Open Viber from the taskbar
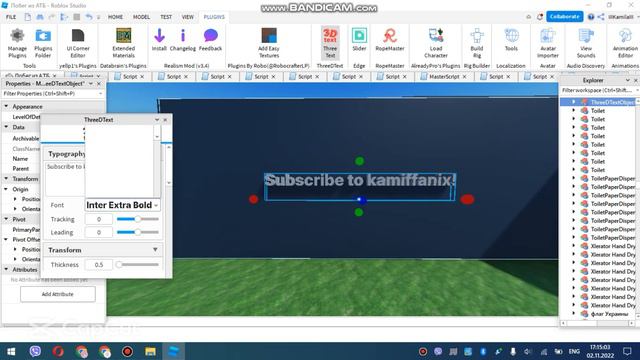640x360 pixels. (x=35, y=351)
